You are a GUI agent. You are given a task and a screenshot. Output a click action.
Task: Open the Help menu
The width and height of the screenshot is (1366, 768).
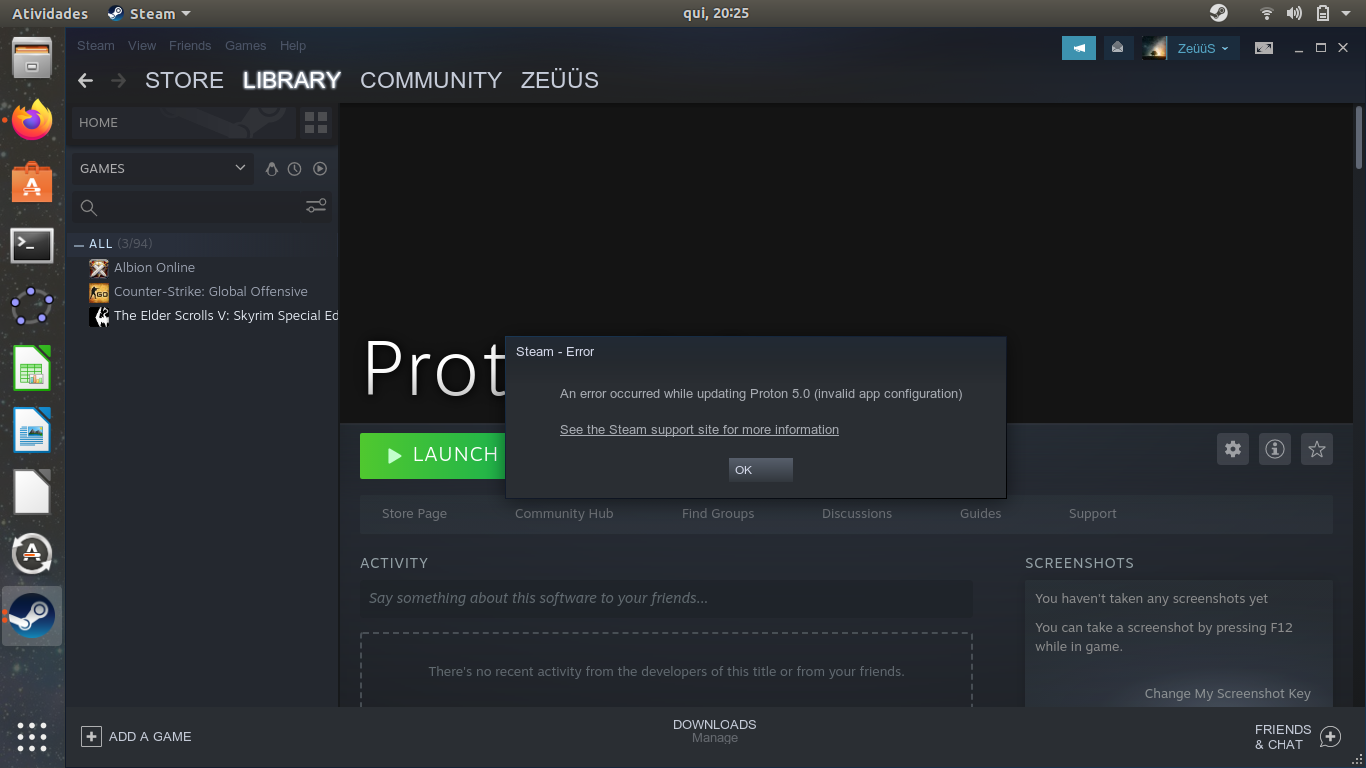click(293, 46)
